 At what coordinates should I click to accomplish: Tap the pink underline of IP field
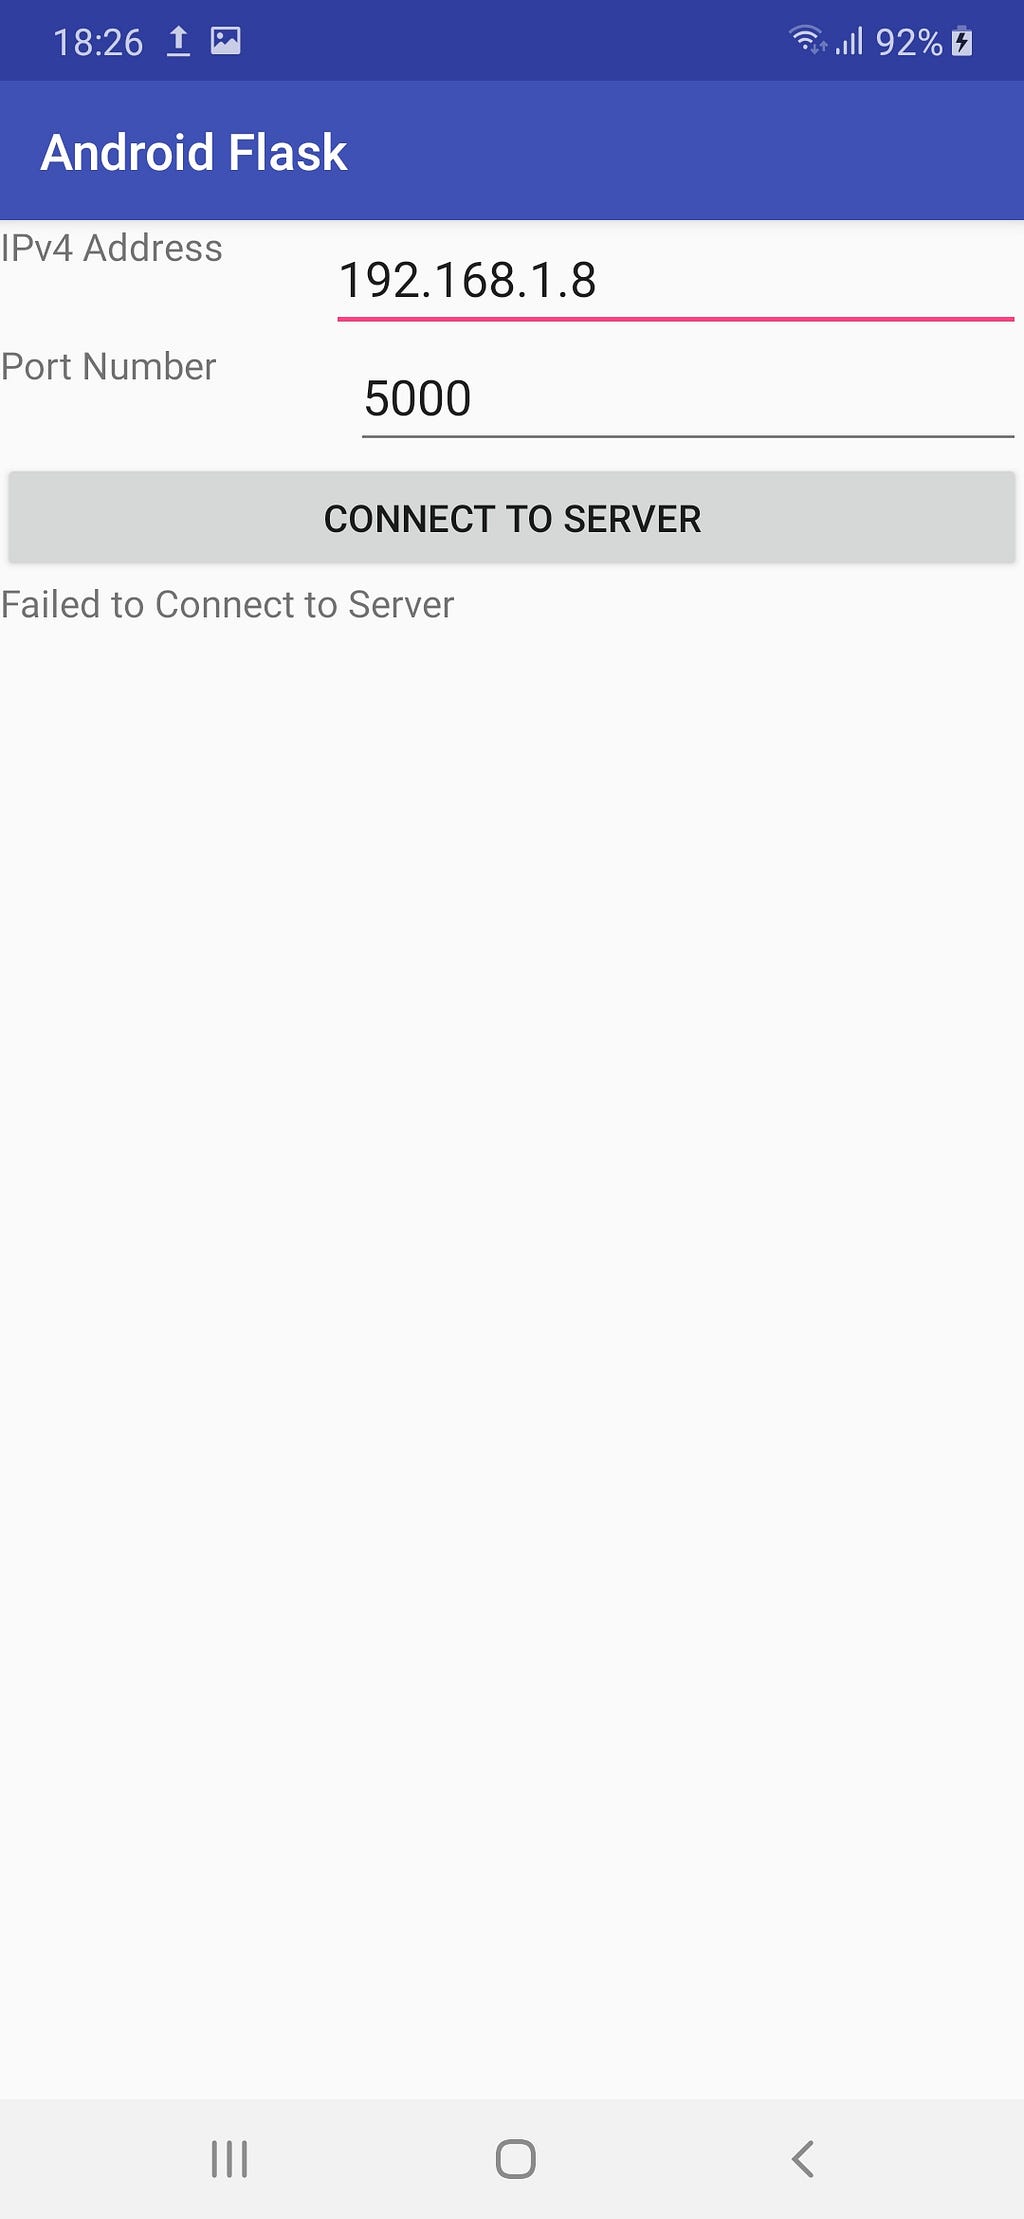tap(676, 319)
